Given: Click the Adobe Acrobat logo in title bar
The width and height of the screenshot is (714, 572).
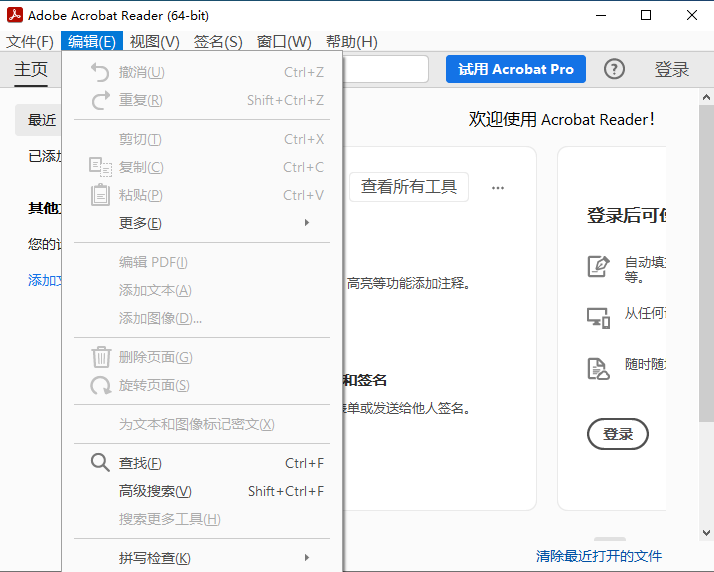Looking at the screenshot, I should click(x=15, y=15).
